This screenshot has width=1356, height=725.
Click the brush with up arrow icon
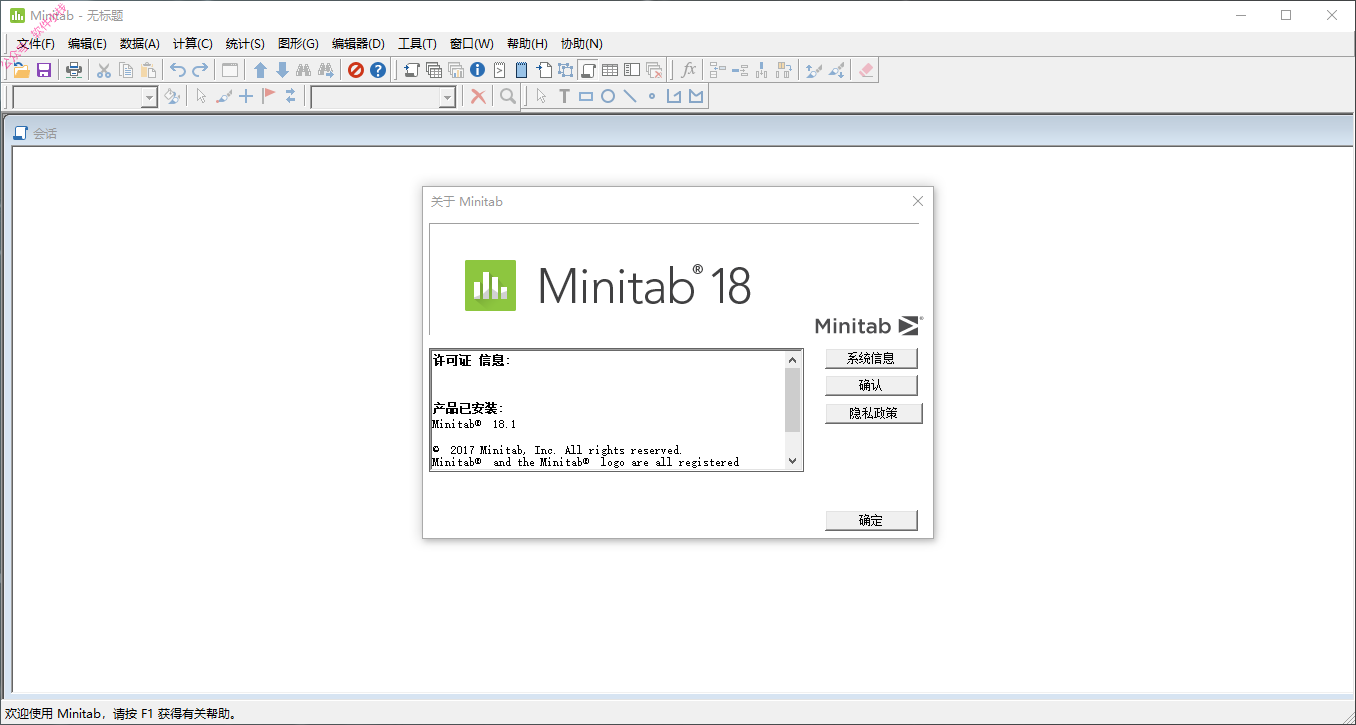coord(814,70)
